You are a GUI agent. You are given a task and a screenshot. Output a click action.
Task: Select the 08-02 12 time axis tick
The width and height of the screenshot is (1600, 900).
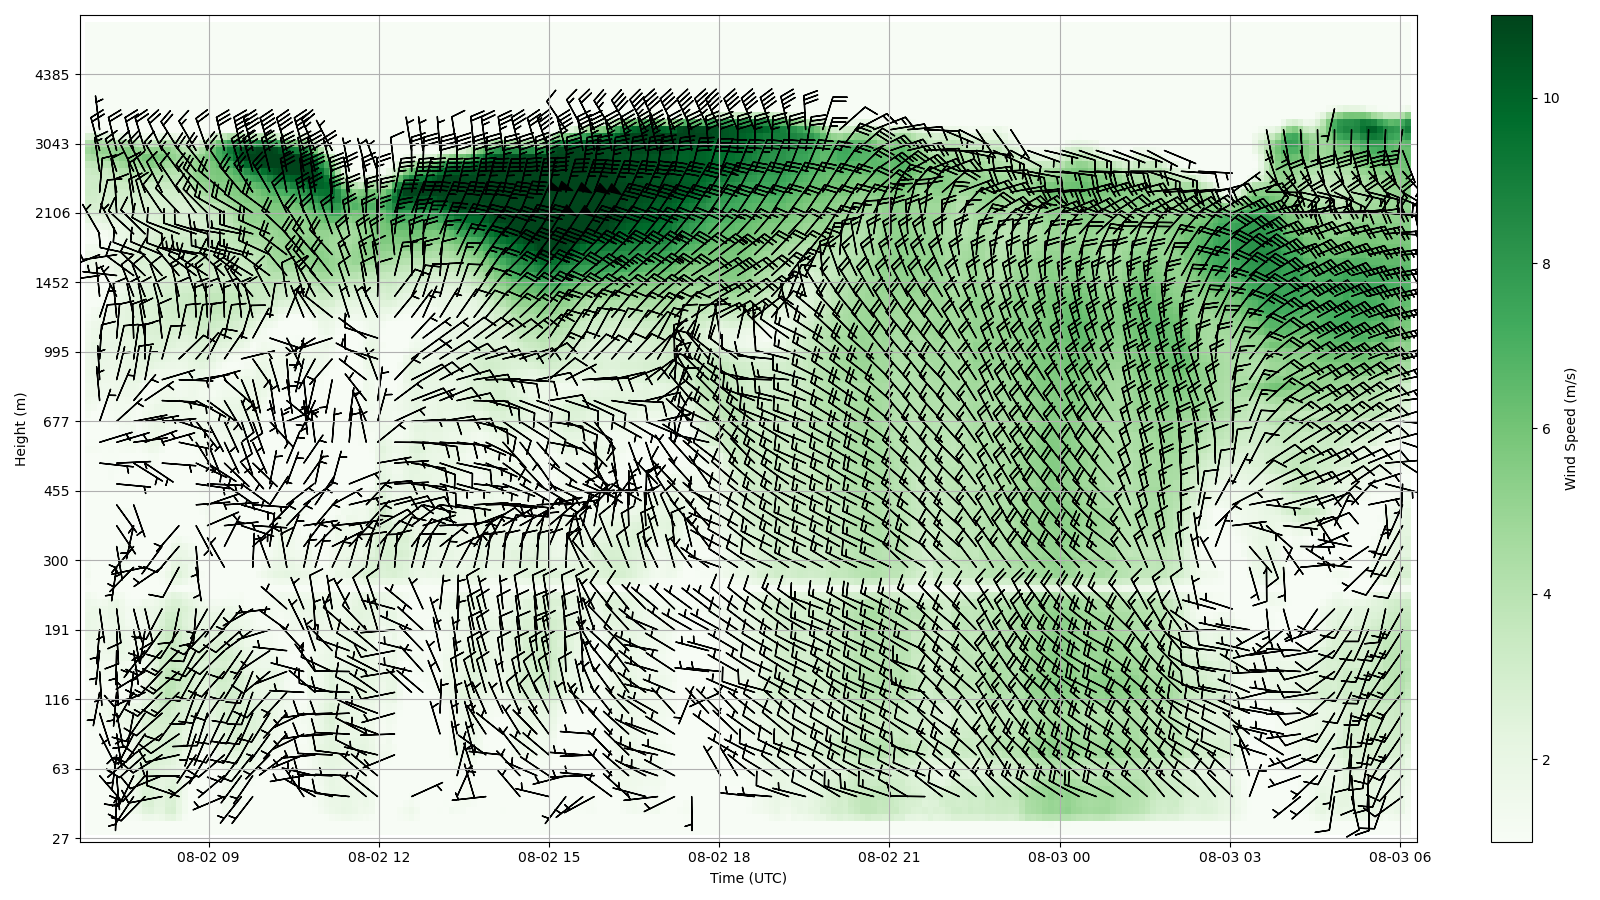pyautogui.click(x=379, y=857)
